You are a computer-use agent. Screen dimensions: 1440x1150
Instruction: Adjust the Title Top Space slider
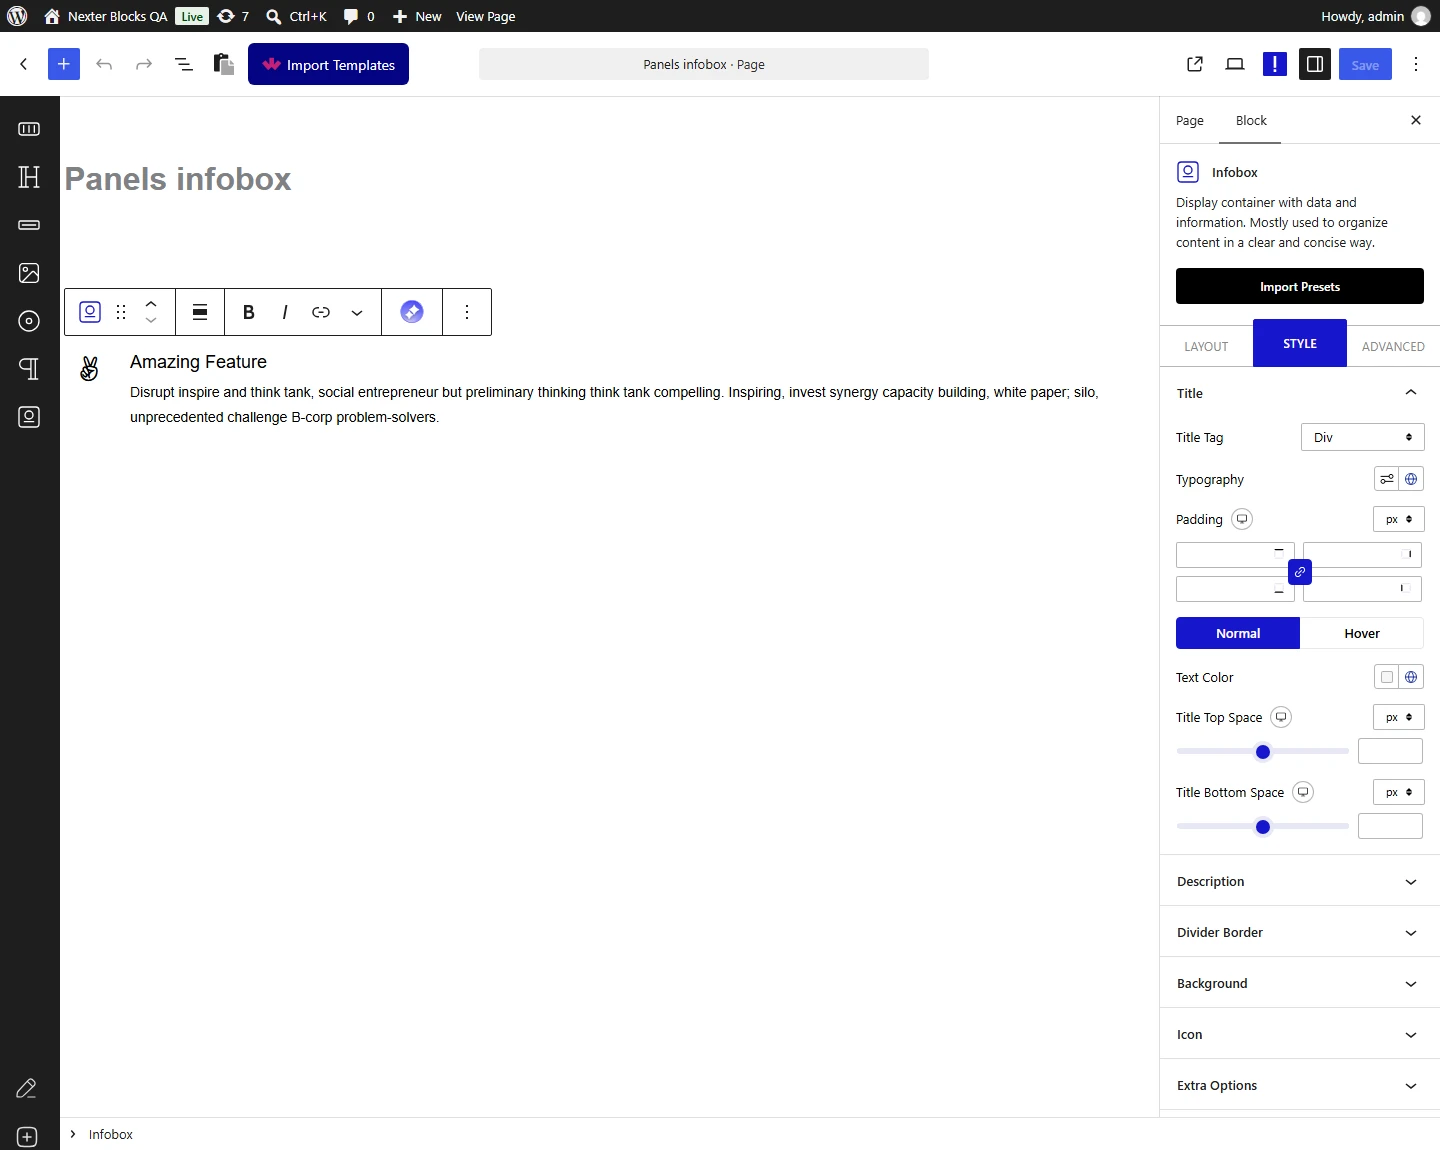[1263, 751]
